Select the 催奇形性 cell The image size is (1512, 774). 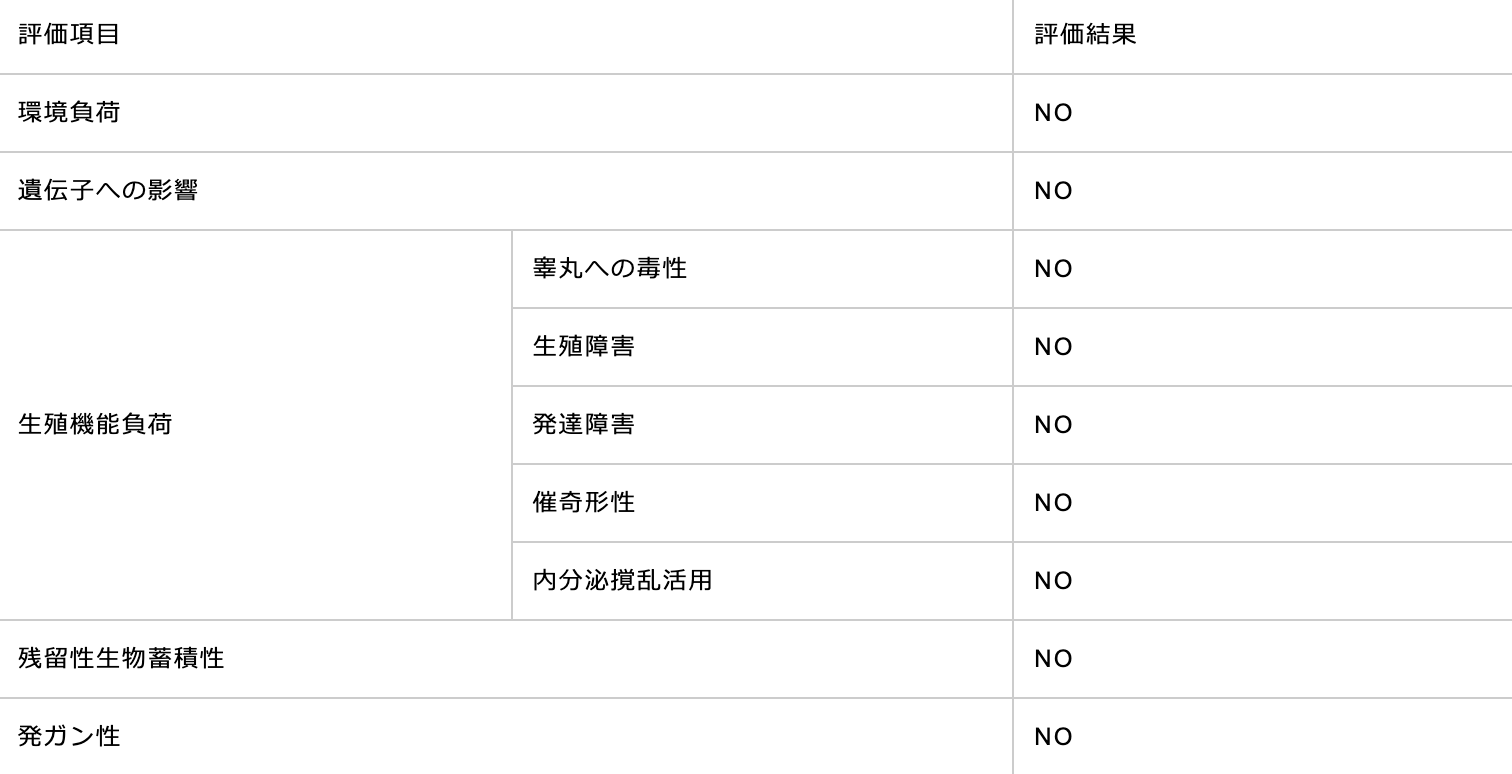(x=762, y=503)
